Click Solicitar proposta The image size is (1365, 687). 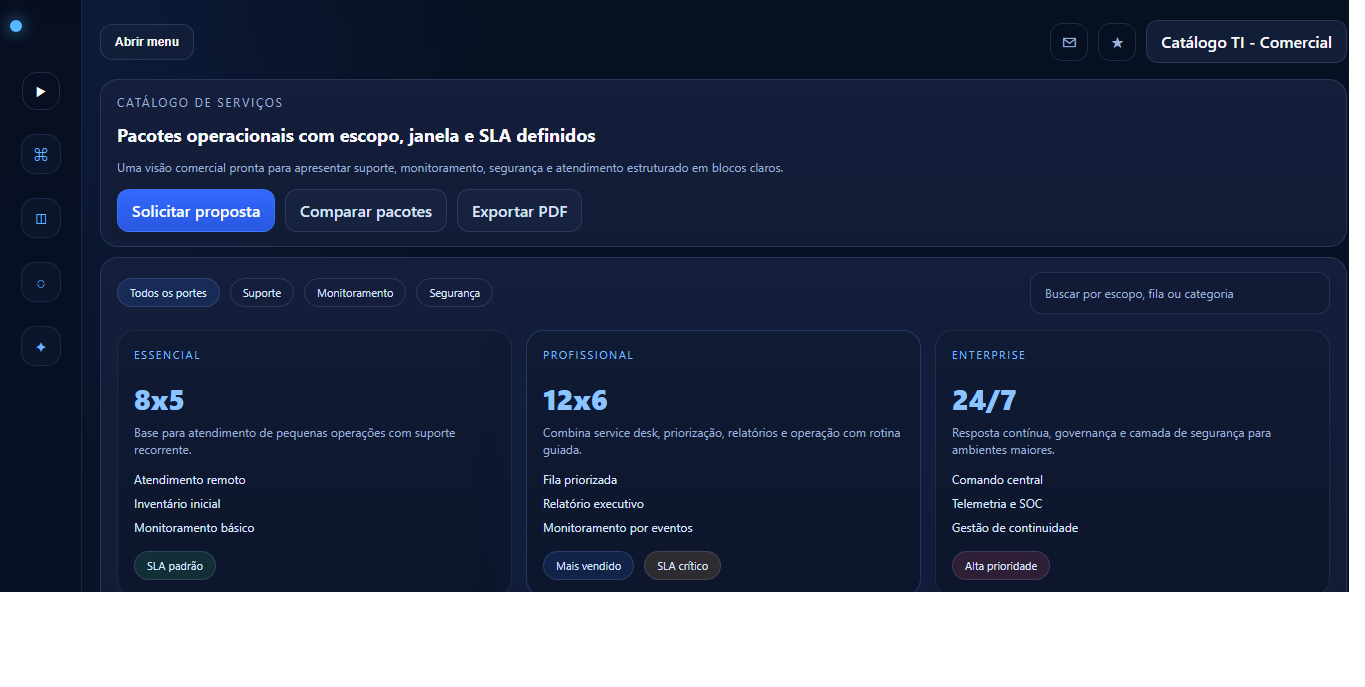[x=195, y=210]
